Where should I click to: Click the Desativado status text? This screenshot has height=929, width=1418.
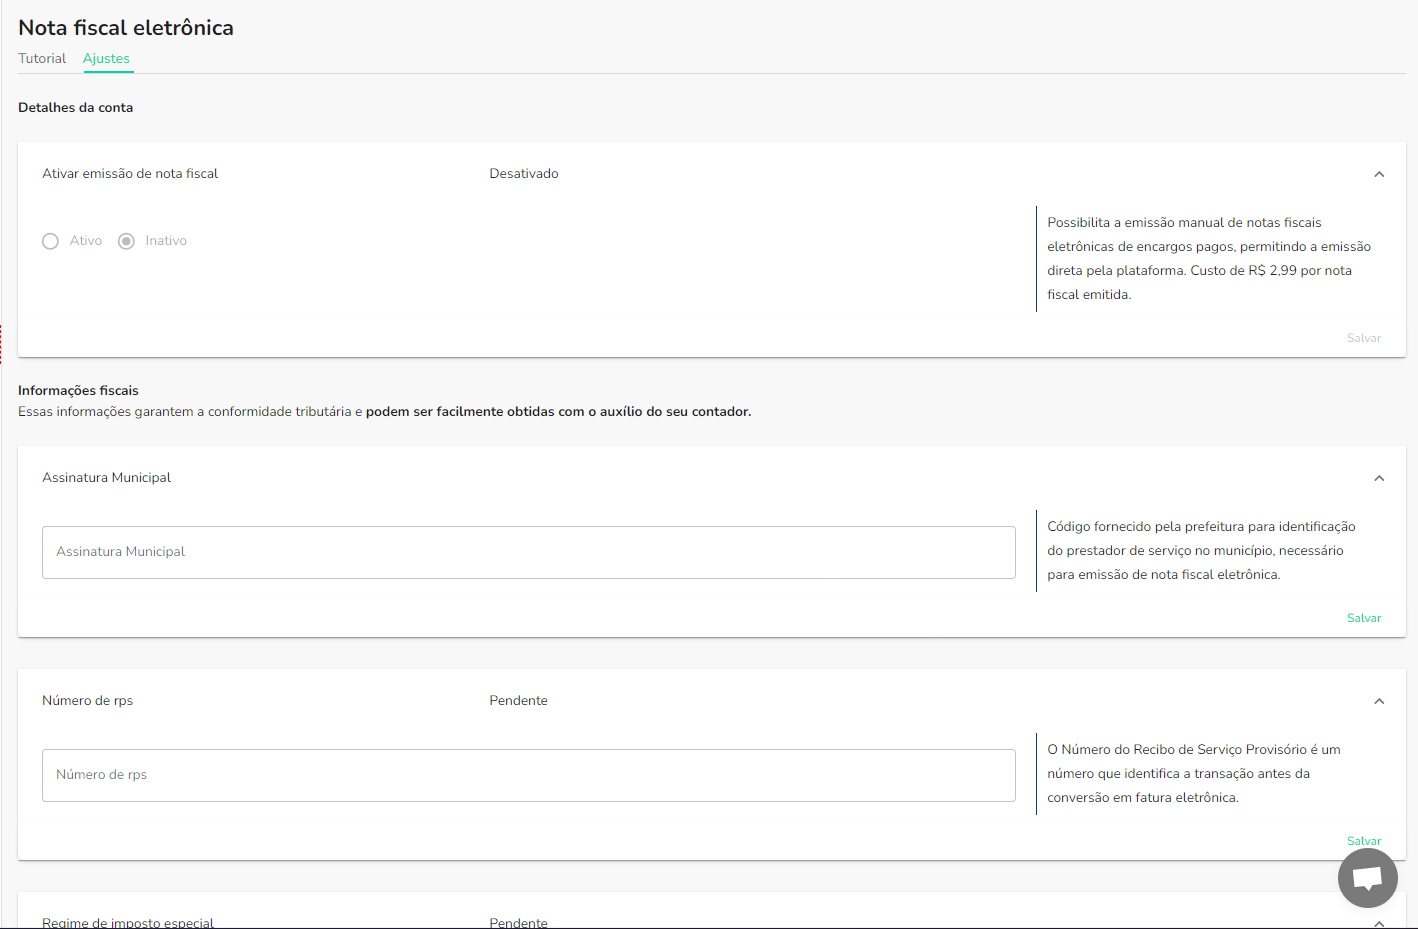tap(524, 173)
